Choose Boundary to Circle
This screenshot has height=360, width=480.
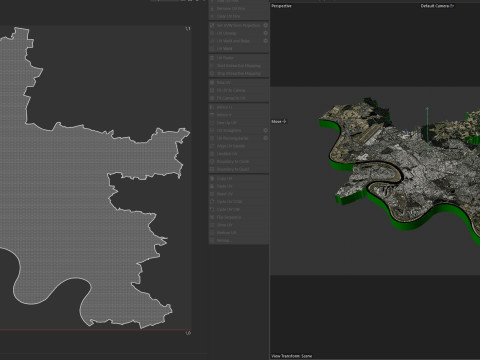[238, 161]
